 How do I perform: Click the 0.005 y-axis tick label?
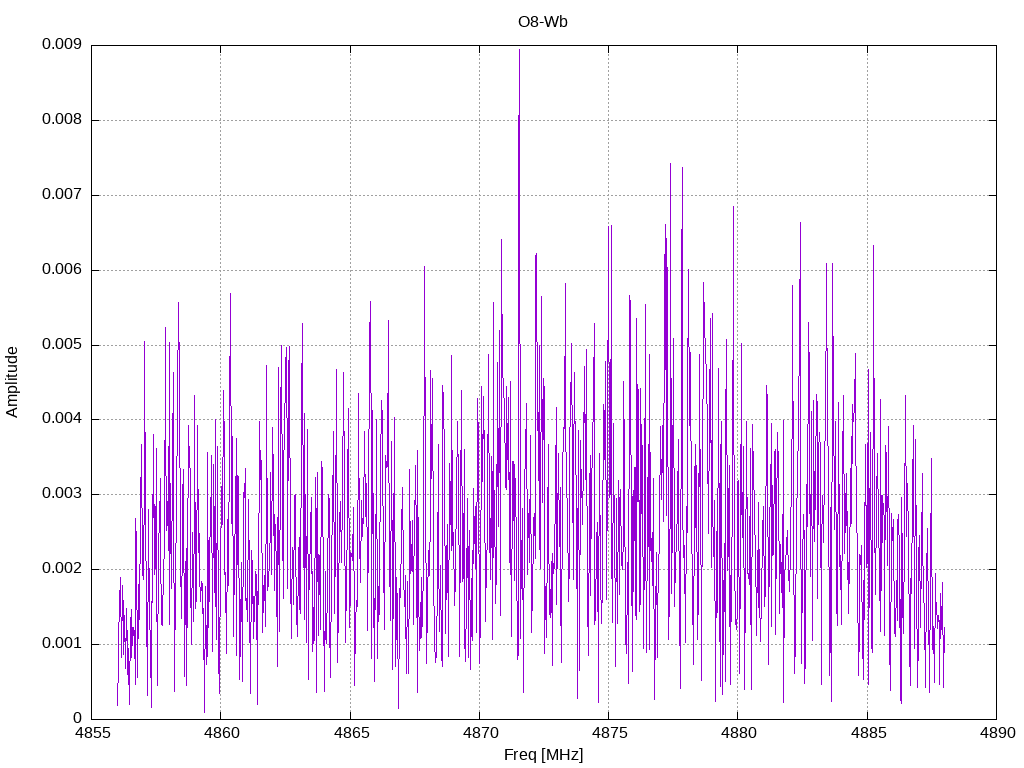(62, 345)
